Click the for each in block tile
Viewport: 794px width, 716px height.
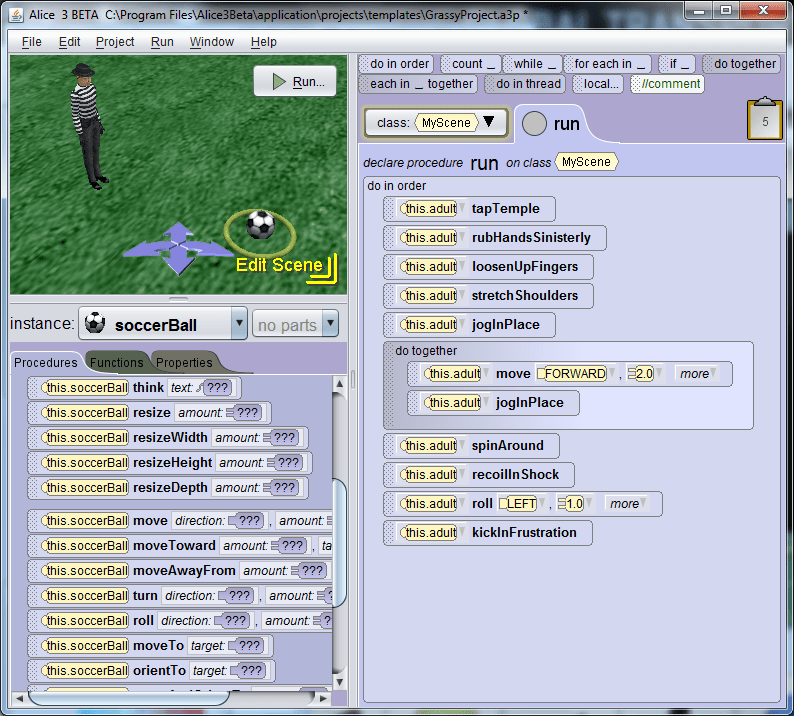[607, 64]
